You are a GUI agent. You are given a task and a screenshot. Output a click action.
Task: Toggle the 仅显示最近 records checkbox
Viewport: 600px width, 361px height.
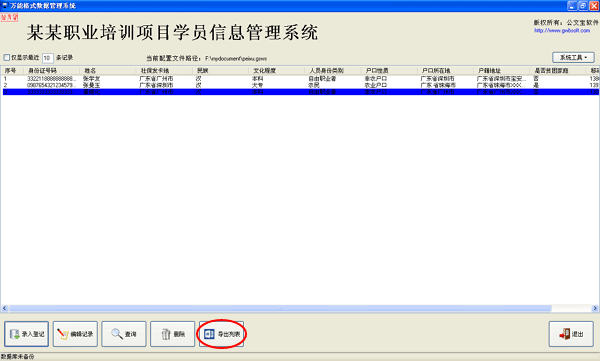tap(7, 57)
